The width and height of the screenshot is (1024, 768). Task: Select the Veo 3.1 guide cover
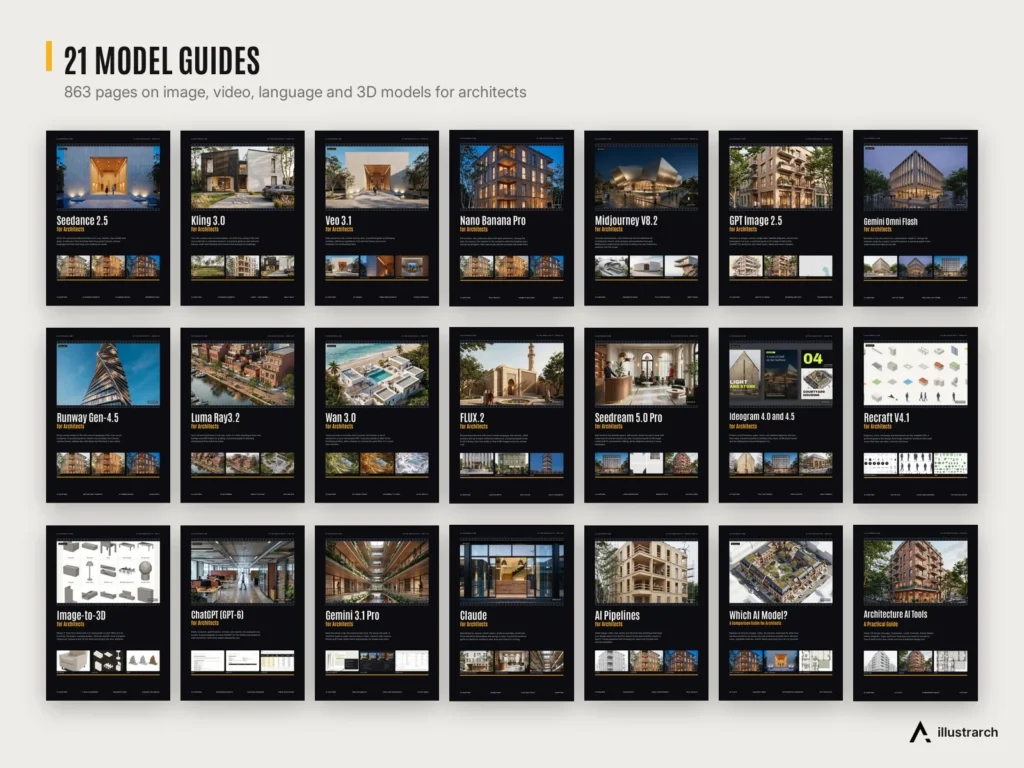click(x=377, y=218)
